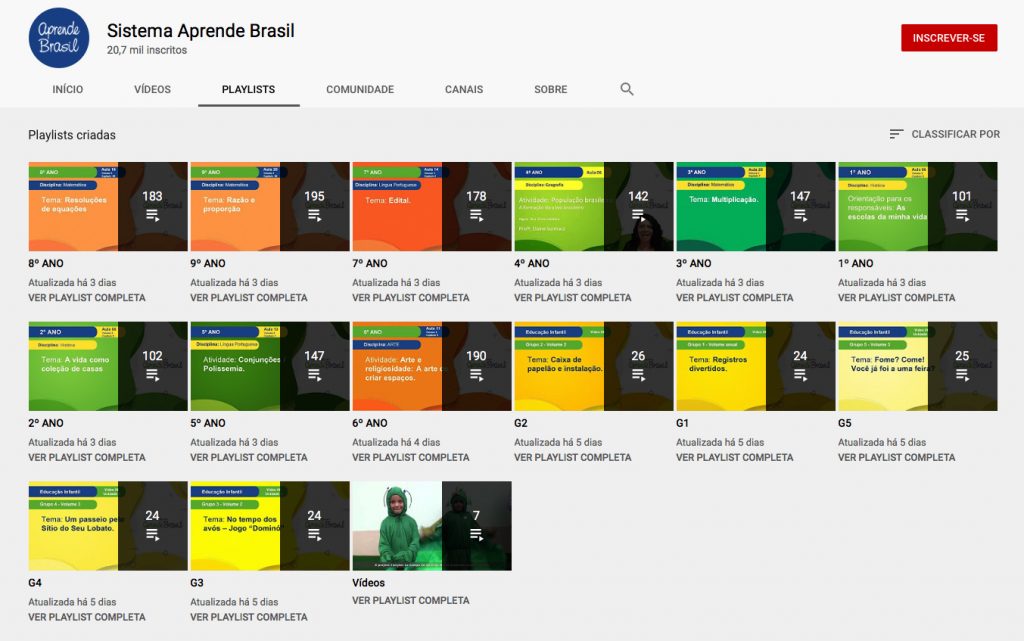Open the Classificar por sort dropdown
This screenshot has height=641, width=1024.
[x=944, y=134]
